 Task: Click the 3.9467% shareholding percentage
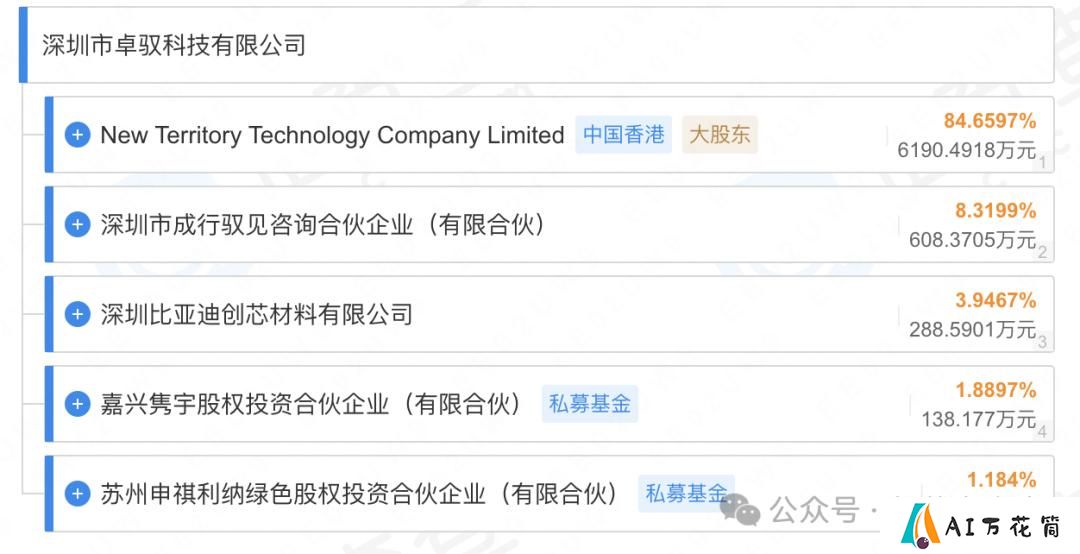(x=995, y=300)
